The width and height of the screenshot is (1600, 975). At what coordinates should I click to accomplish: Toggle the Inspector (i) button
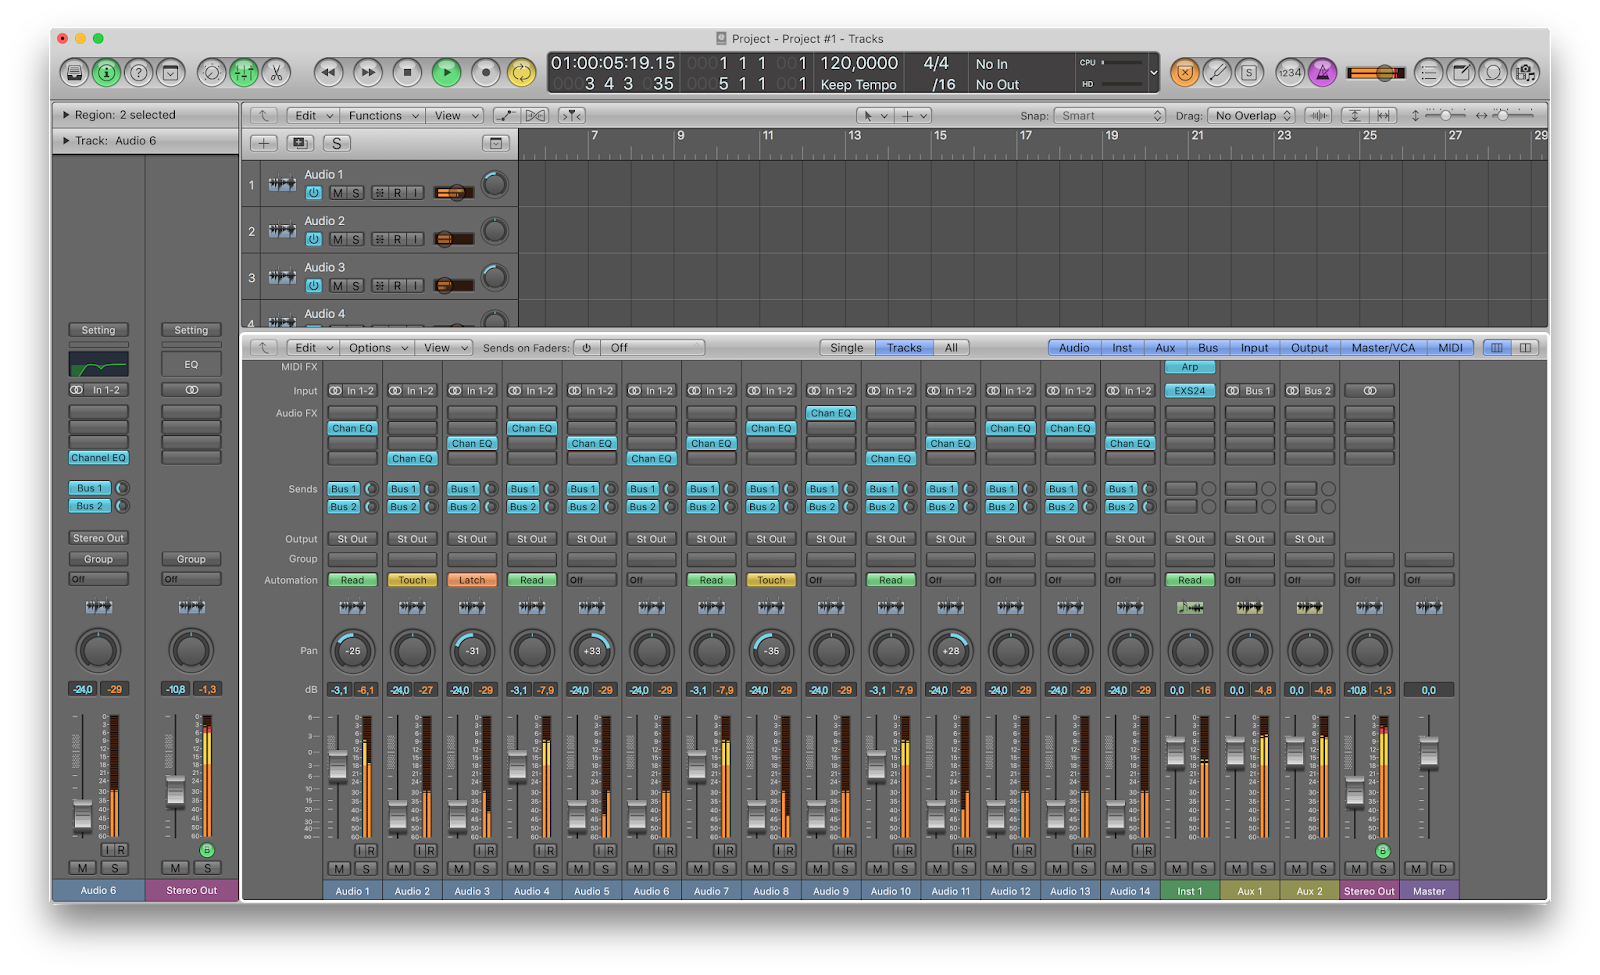[106, 72]
